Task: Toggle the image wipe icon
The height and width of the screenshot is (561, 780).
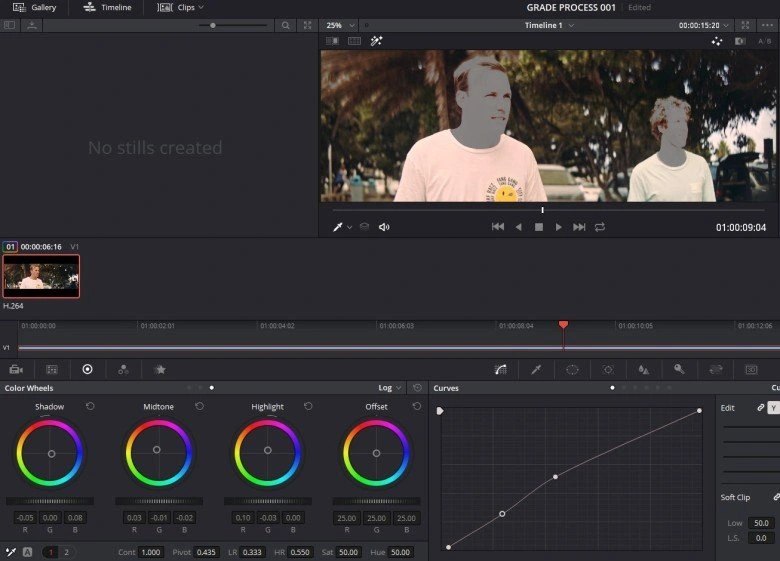Action: click(332, 41)
